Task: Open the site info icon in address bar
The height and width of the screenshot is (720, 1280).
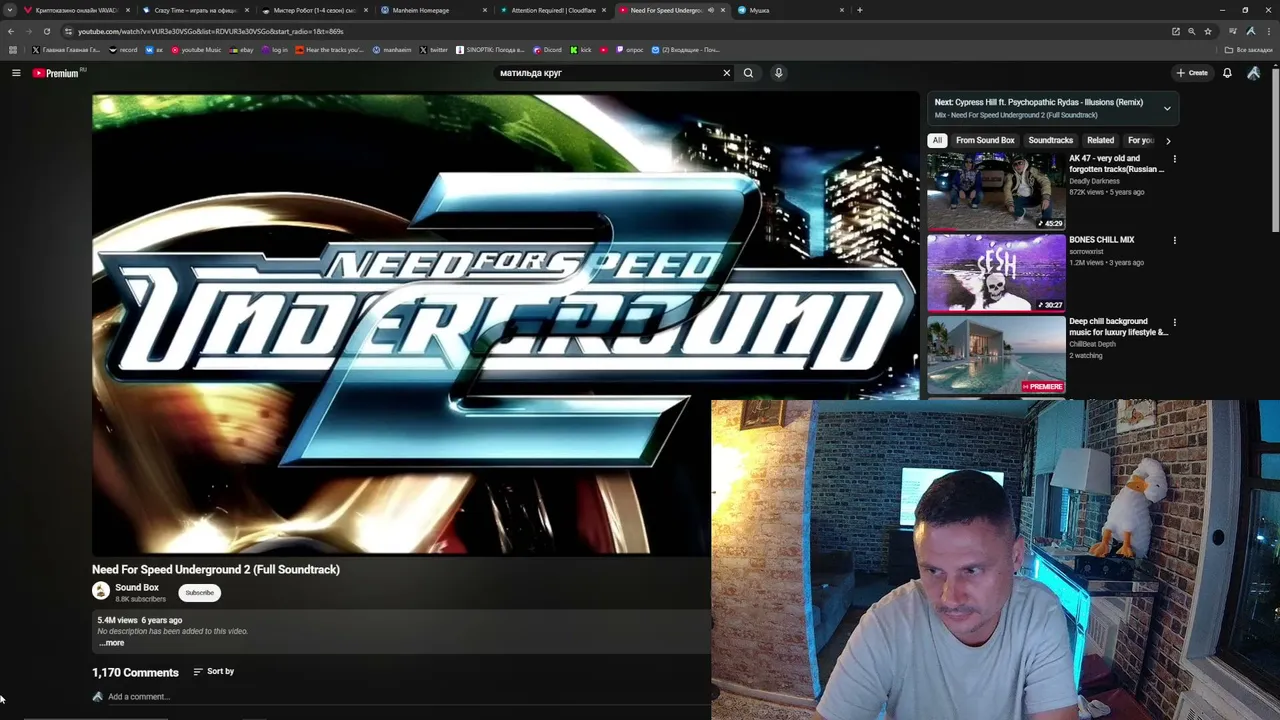Action: point(68,31)
